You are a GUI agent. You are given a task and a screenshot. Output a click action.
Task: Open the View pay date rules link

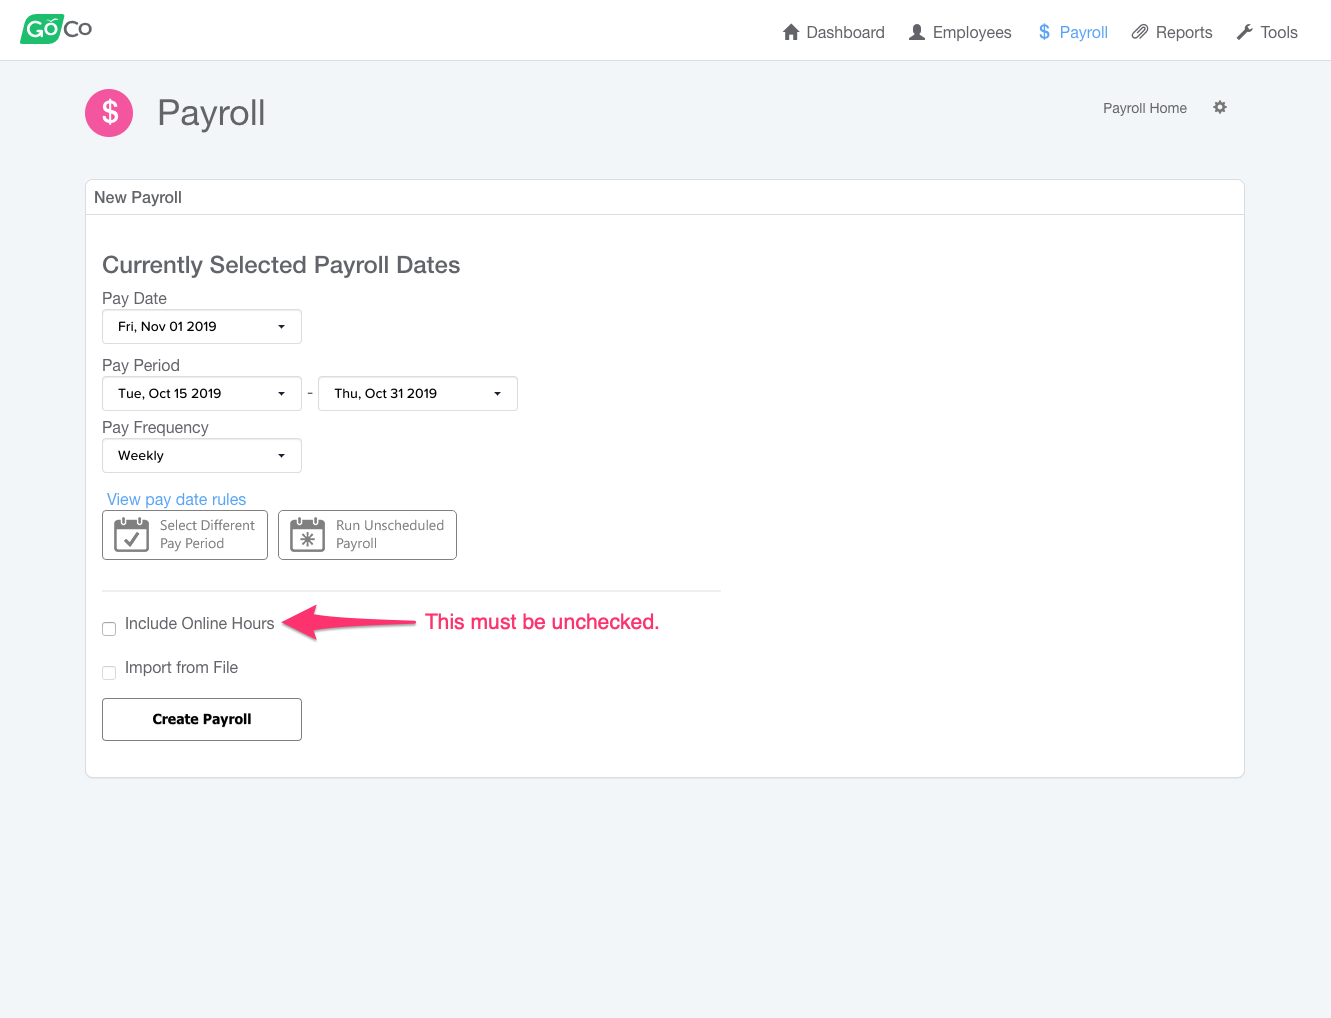[x=176, y=499]
